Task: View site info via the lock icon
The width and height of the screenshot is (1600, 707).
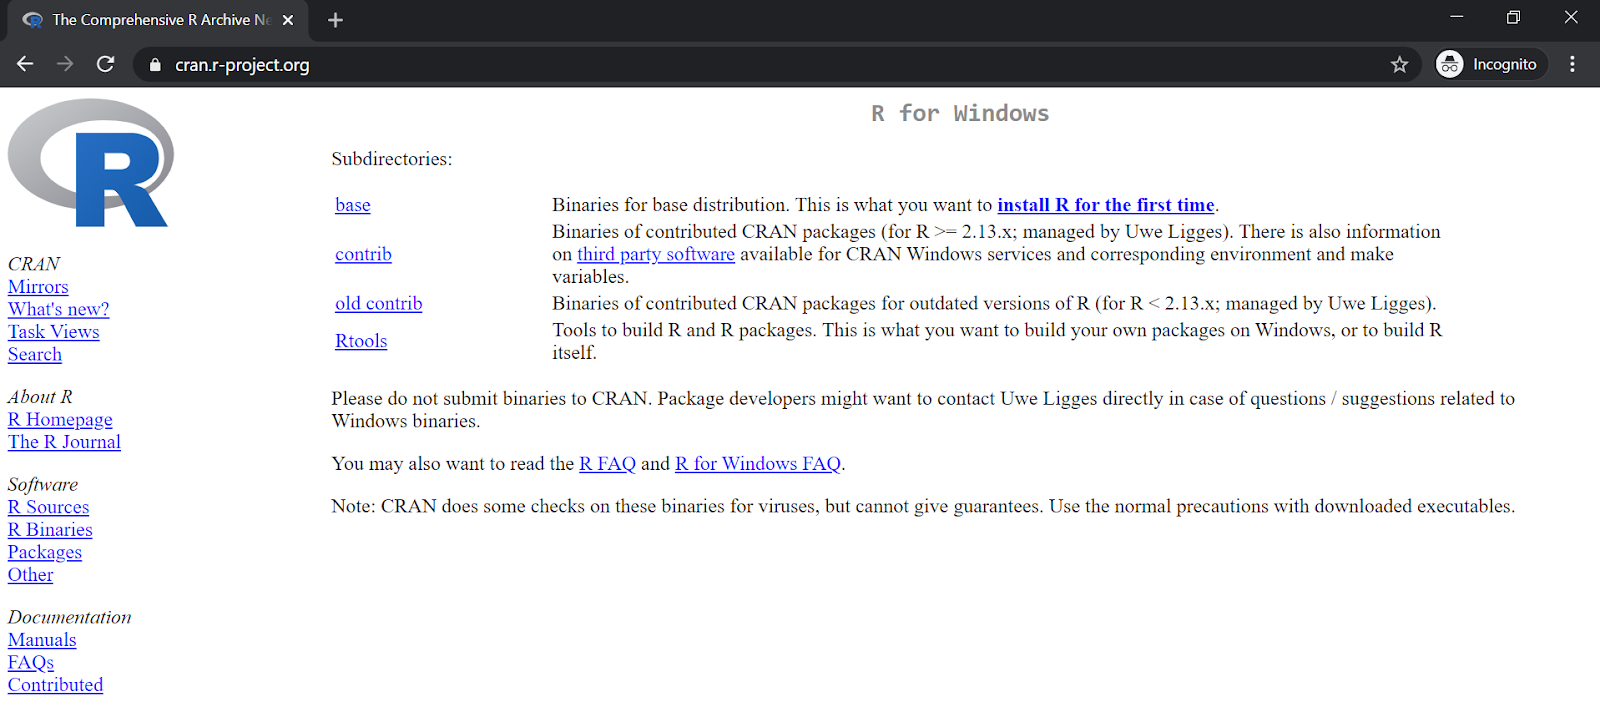Action: (154, 65)
